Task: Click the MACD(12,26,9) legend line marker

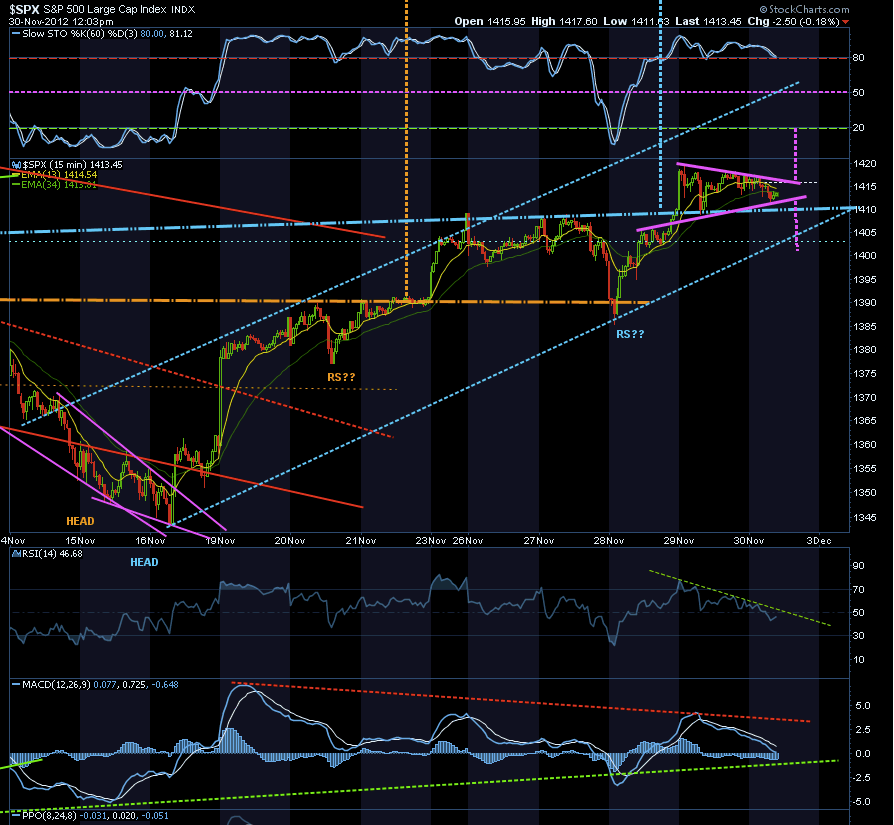Action: pyautogui.click(x=16, y=685)
